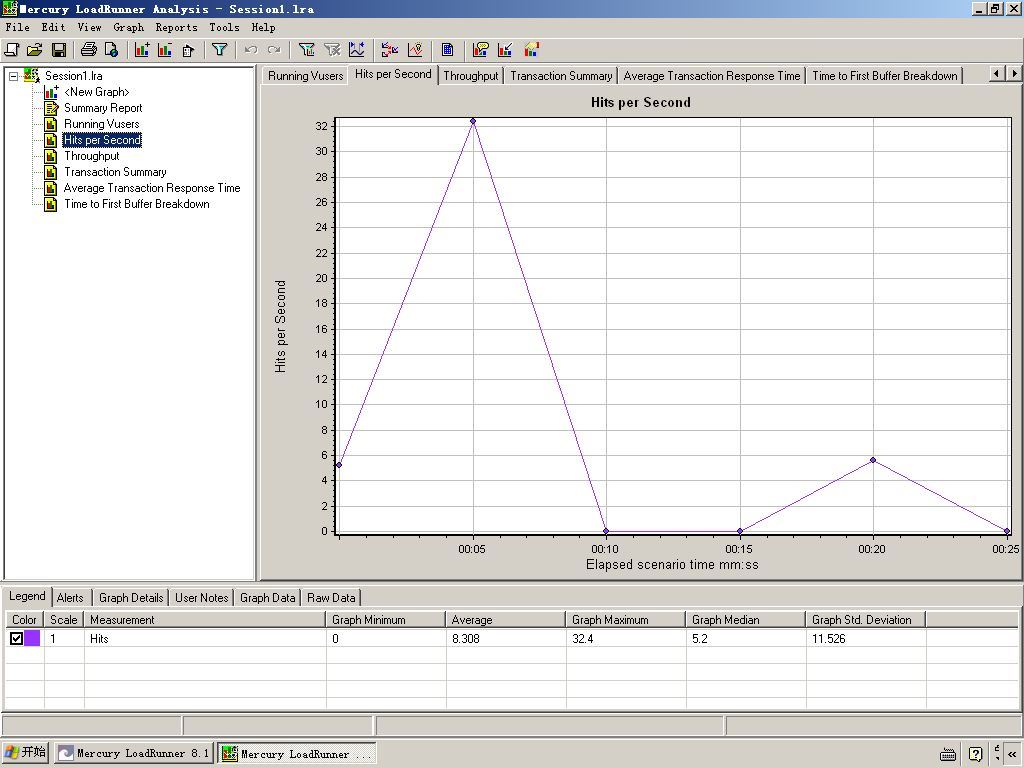The image size is (1024, 768).
Task: Click the Average column header
Action: pyautogui.click(x=505, y=620)
